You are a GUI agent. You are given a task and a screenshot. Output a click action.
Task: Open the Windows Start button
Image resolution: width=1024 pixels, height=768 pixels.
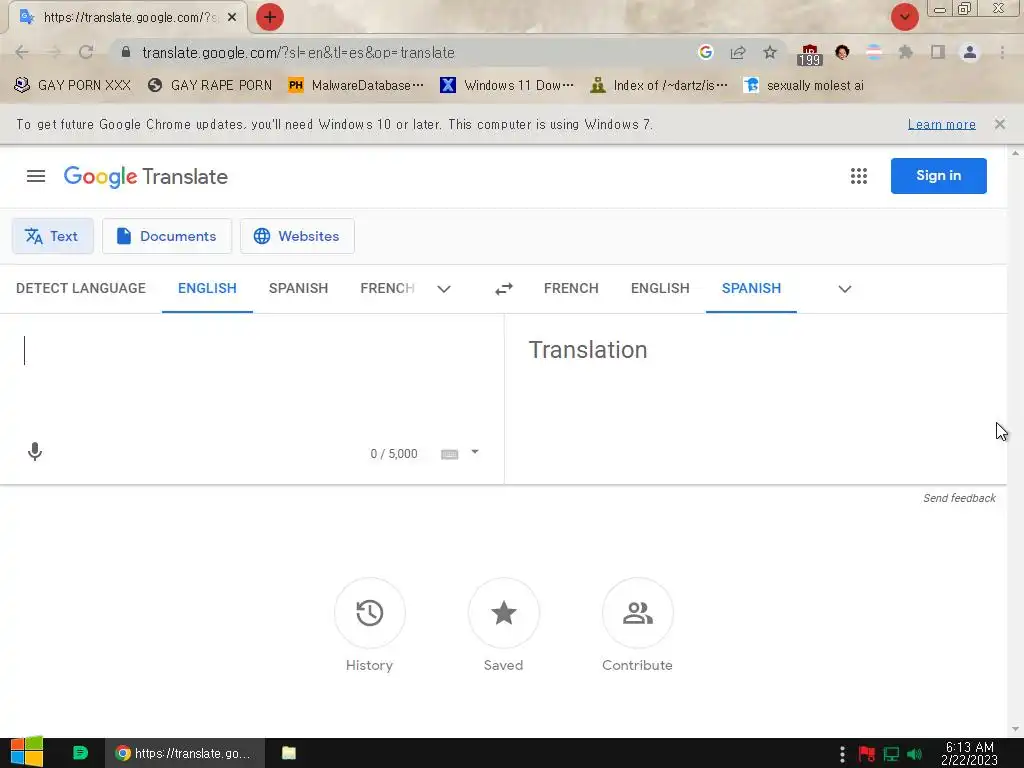(27, 752)
